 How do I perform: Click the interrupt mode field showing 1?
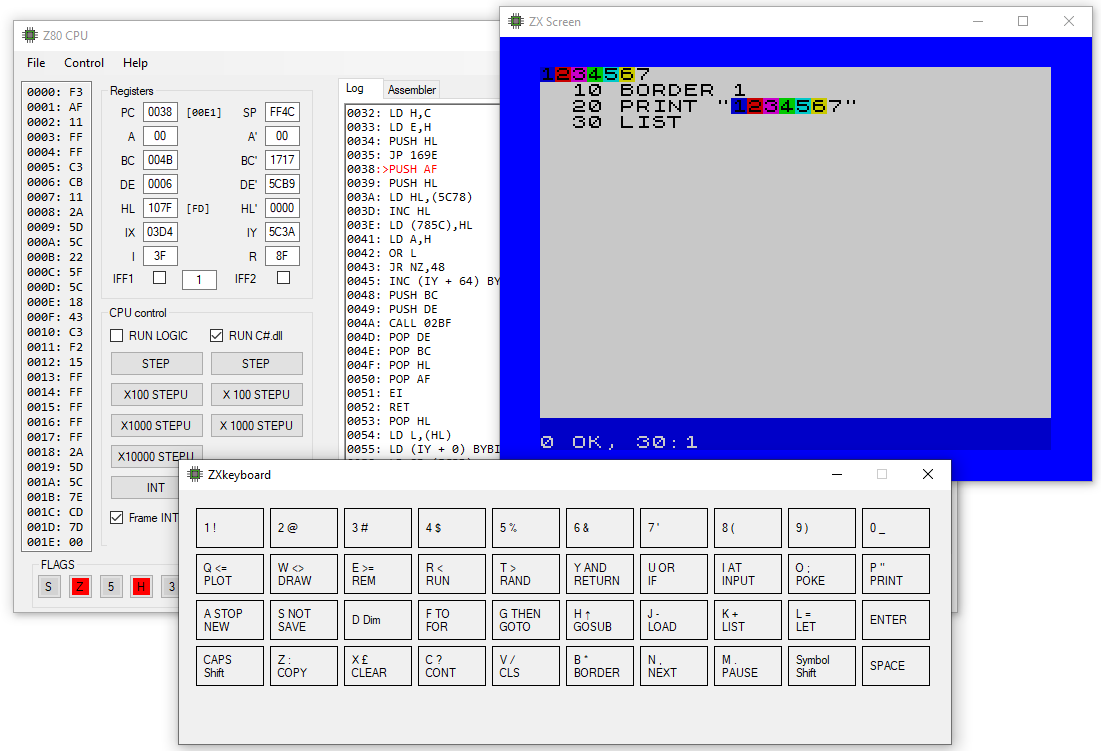[199, 279]
